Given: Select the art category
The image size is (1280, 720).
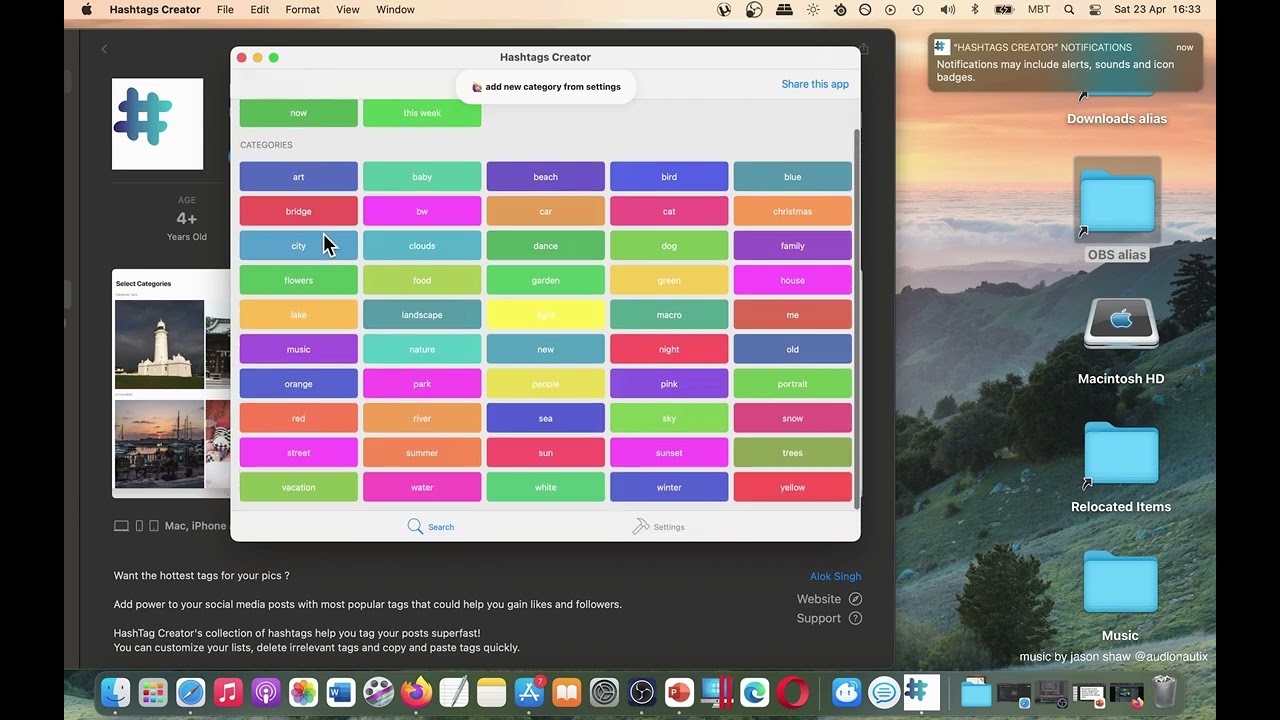Looking at the screenshot, I should [x=298, y=177].
